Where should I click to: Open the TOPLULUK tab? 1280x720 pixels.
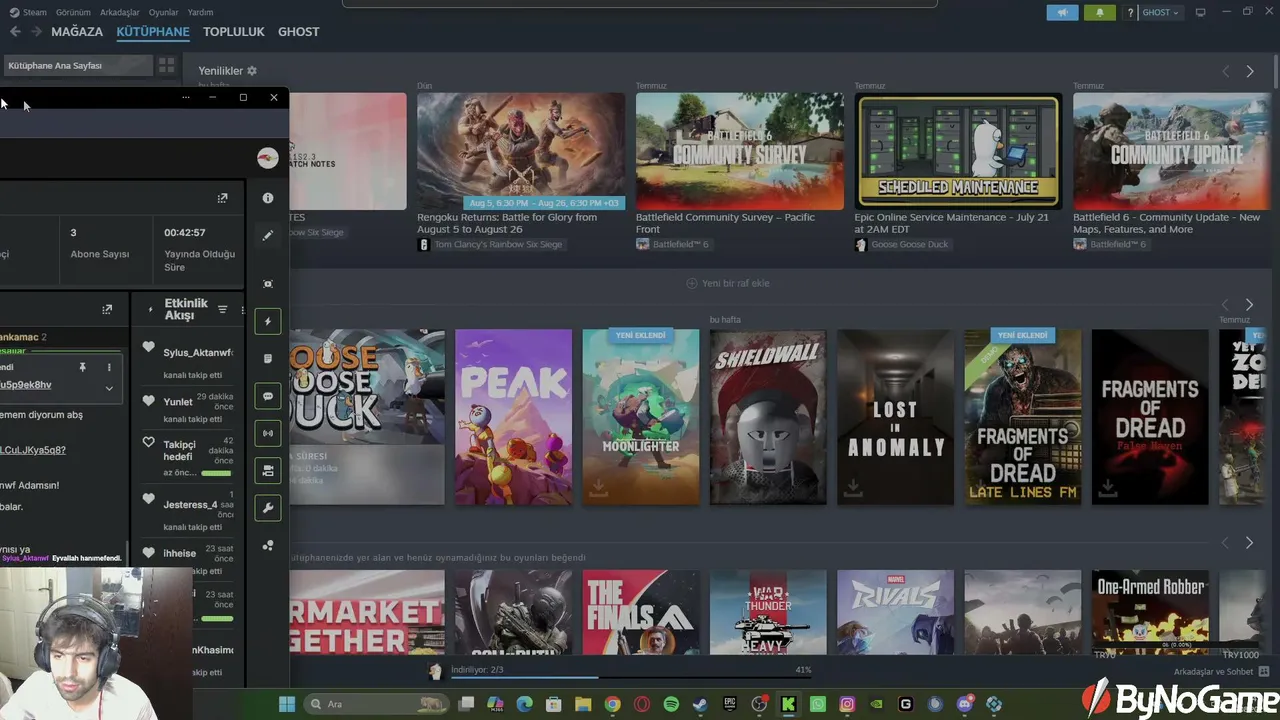(234, 32)
